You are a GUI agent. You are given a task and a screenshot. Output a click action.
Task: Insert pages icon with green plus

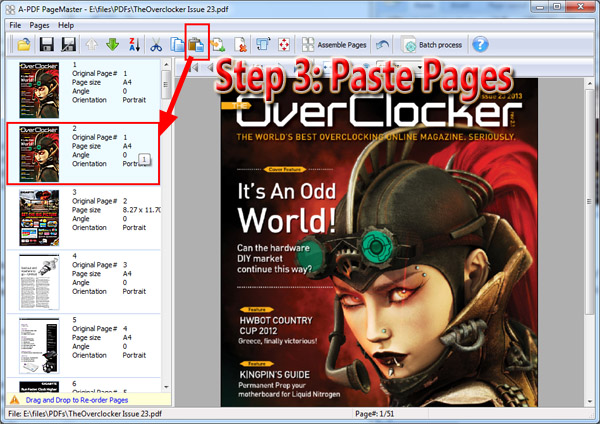pos(218,45)
